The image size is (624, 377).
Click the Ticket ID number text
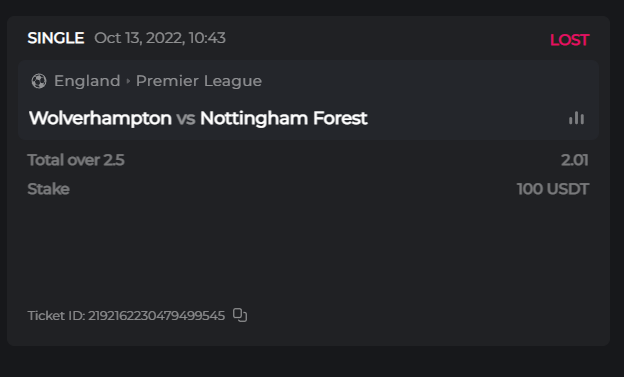tap(156, 316)
